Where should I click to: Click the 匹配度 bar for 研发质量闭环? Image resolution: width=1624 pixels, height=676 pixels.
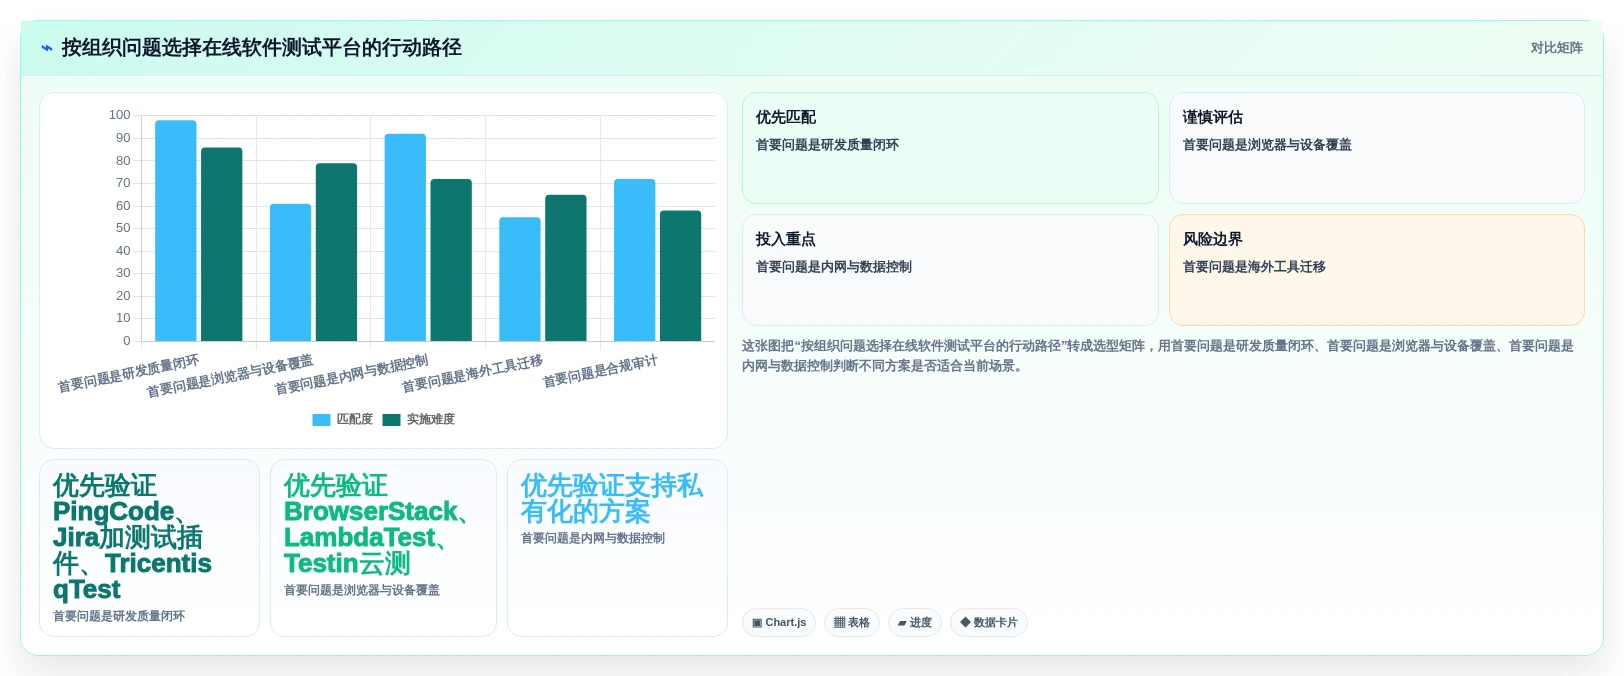coord(176,231)
